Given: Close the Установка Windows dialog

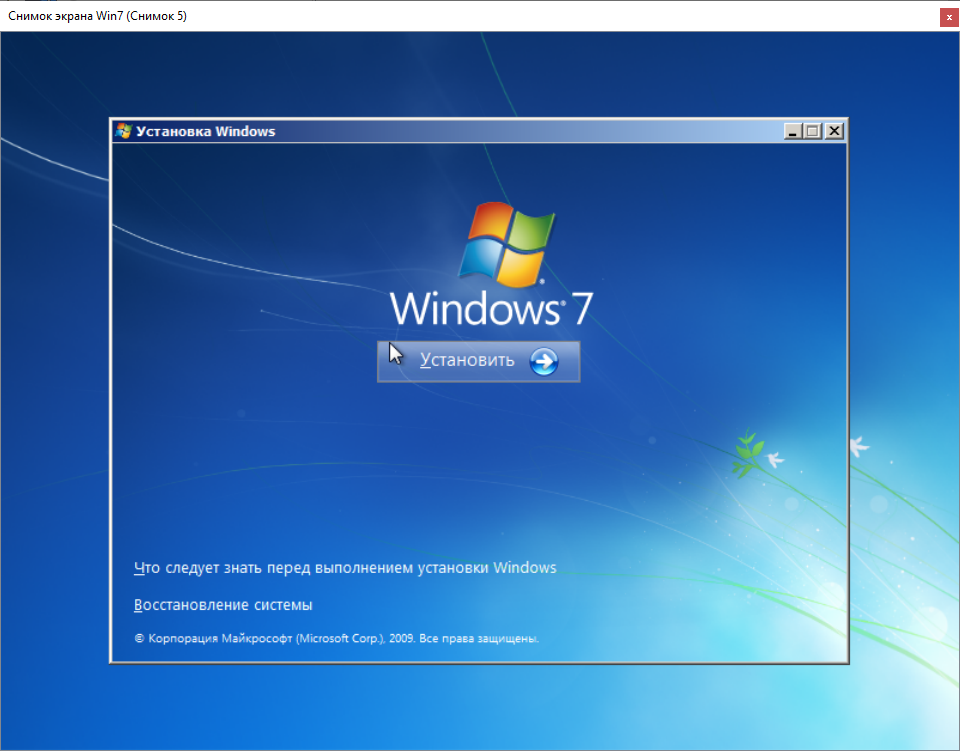Looking at the screenshot, I should point(834,131).
